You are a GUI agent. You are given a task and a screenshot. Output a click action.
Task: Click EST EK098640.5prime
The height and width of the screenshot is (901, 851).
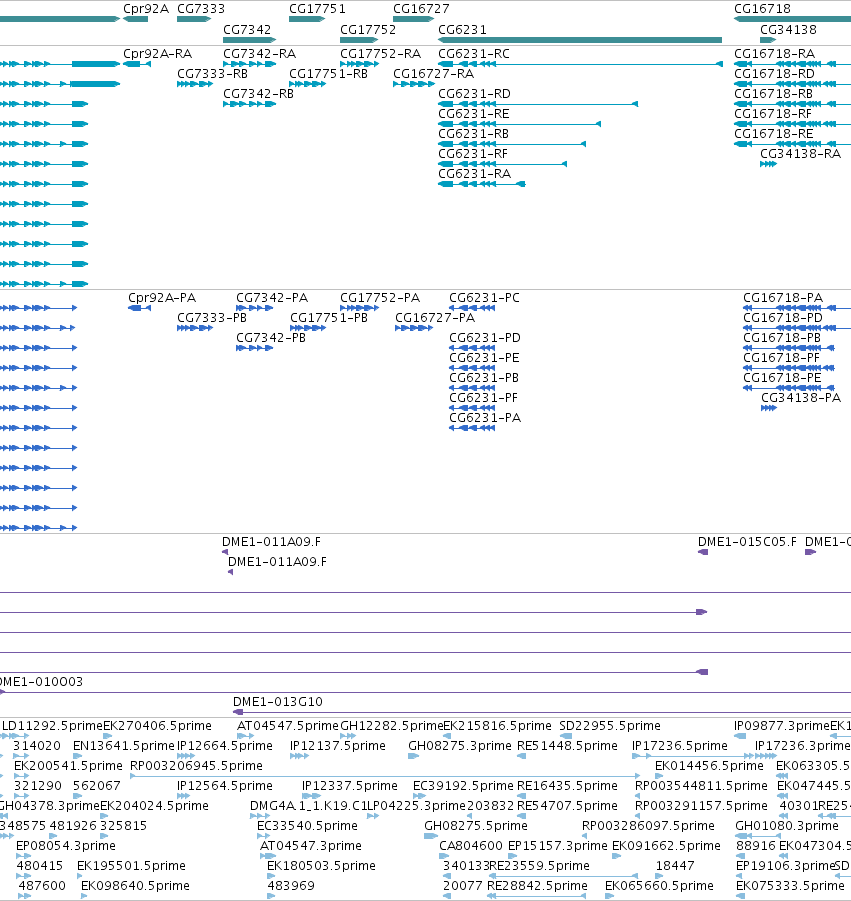click(x=135, y=885)
